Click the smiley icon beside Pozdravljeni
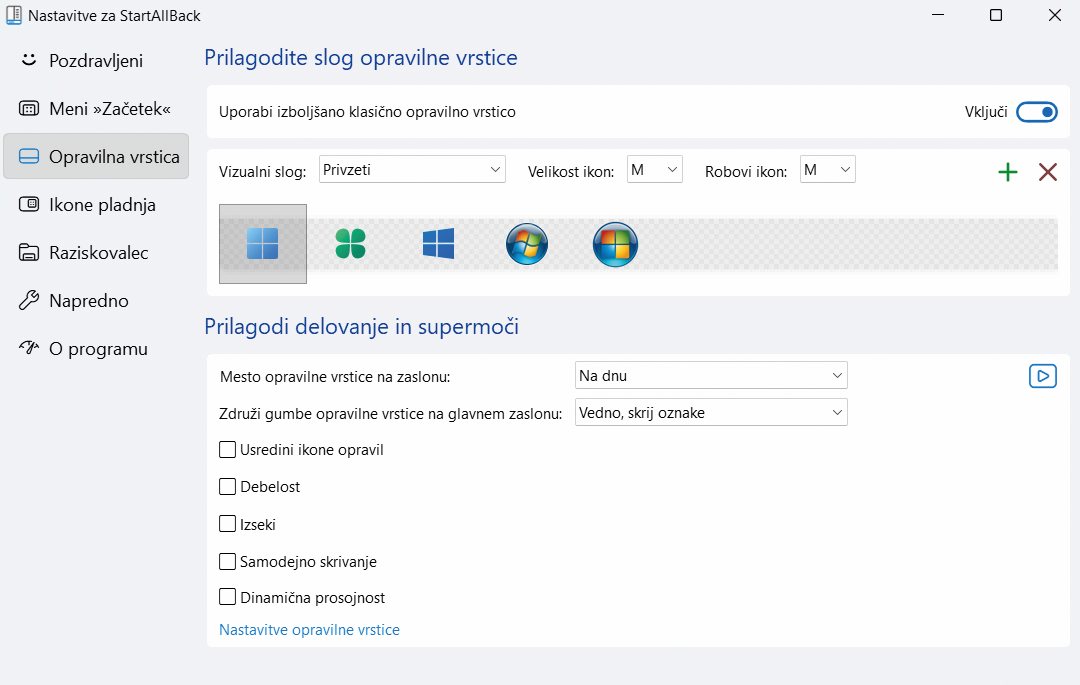 (x=29, y=60)
